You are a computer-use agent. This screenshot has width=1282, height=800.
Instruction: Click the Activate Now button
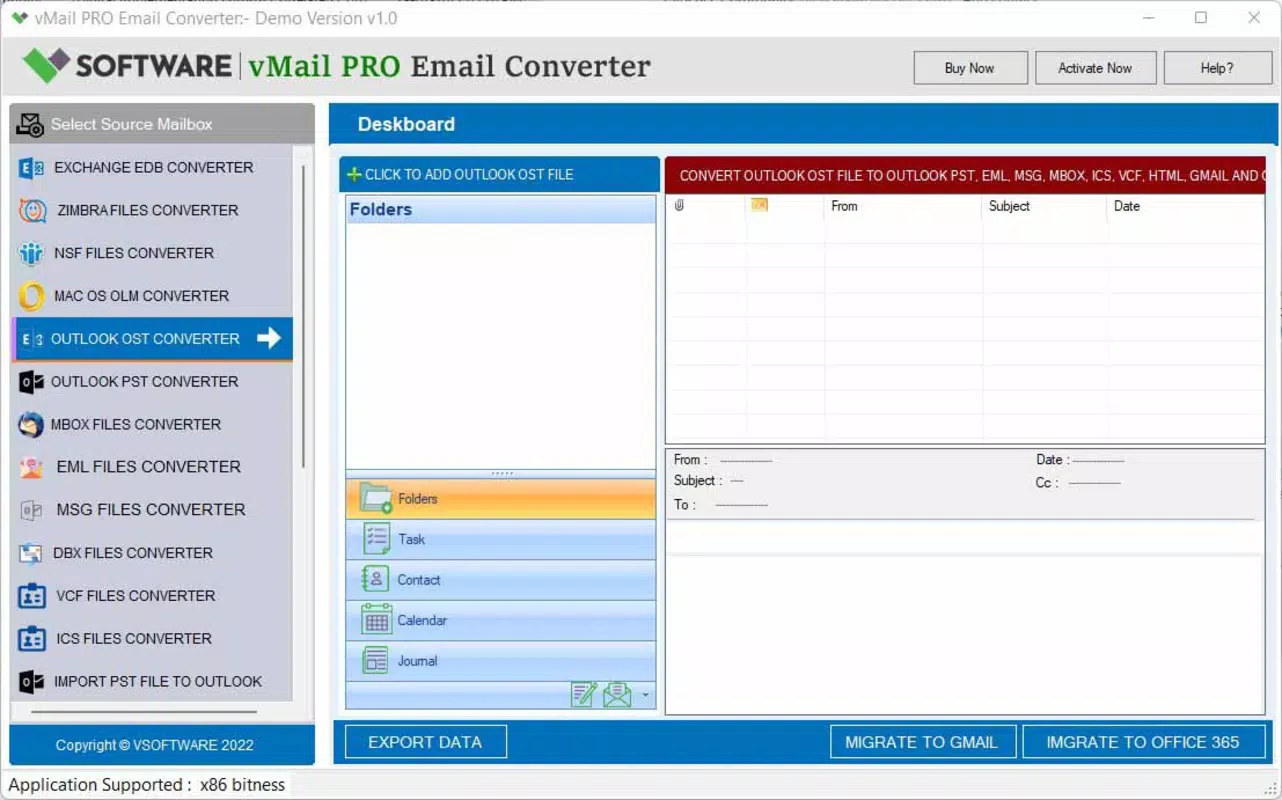click(1095, 68)
